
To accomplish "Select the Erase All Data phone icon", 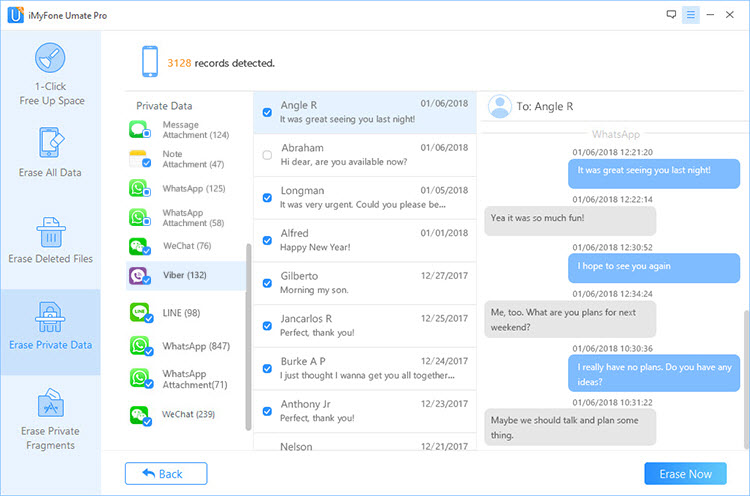I will point(51,143).
